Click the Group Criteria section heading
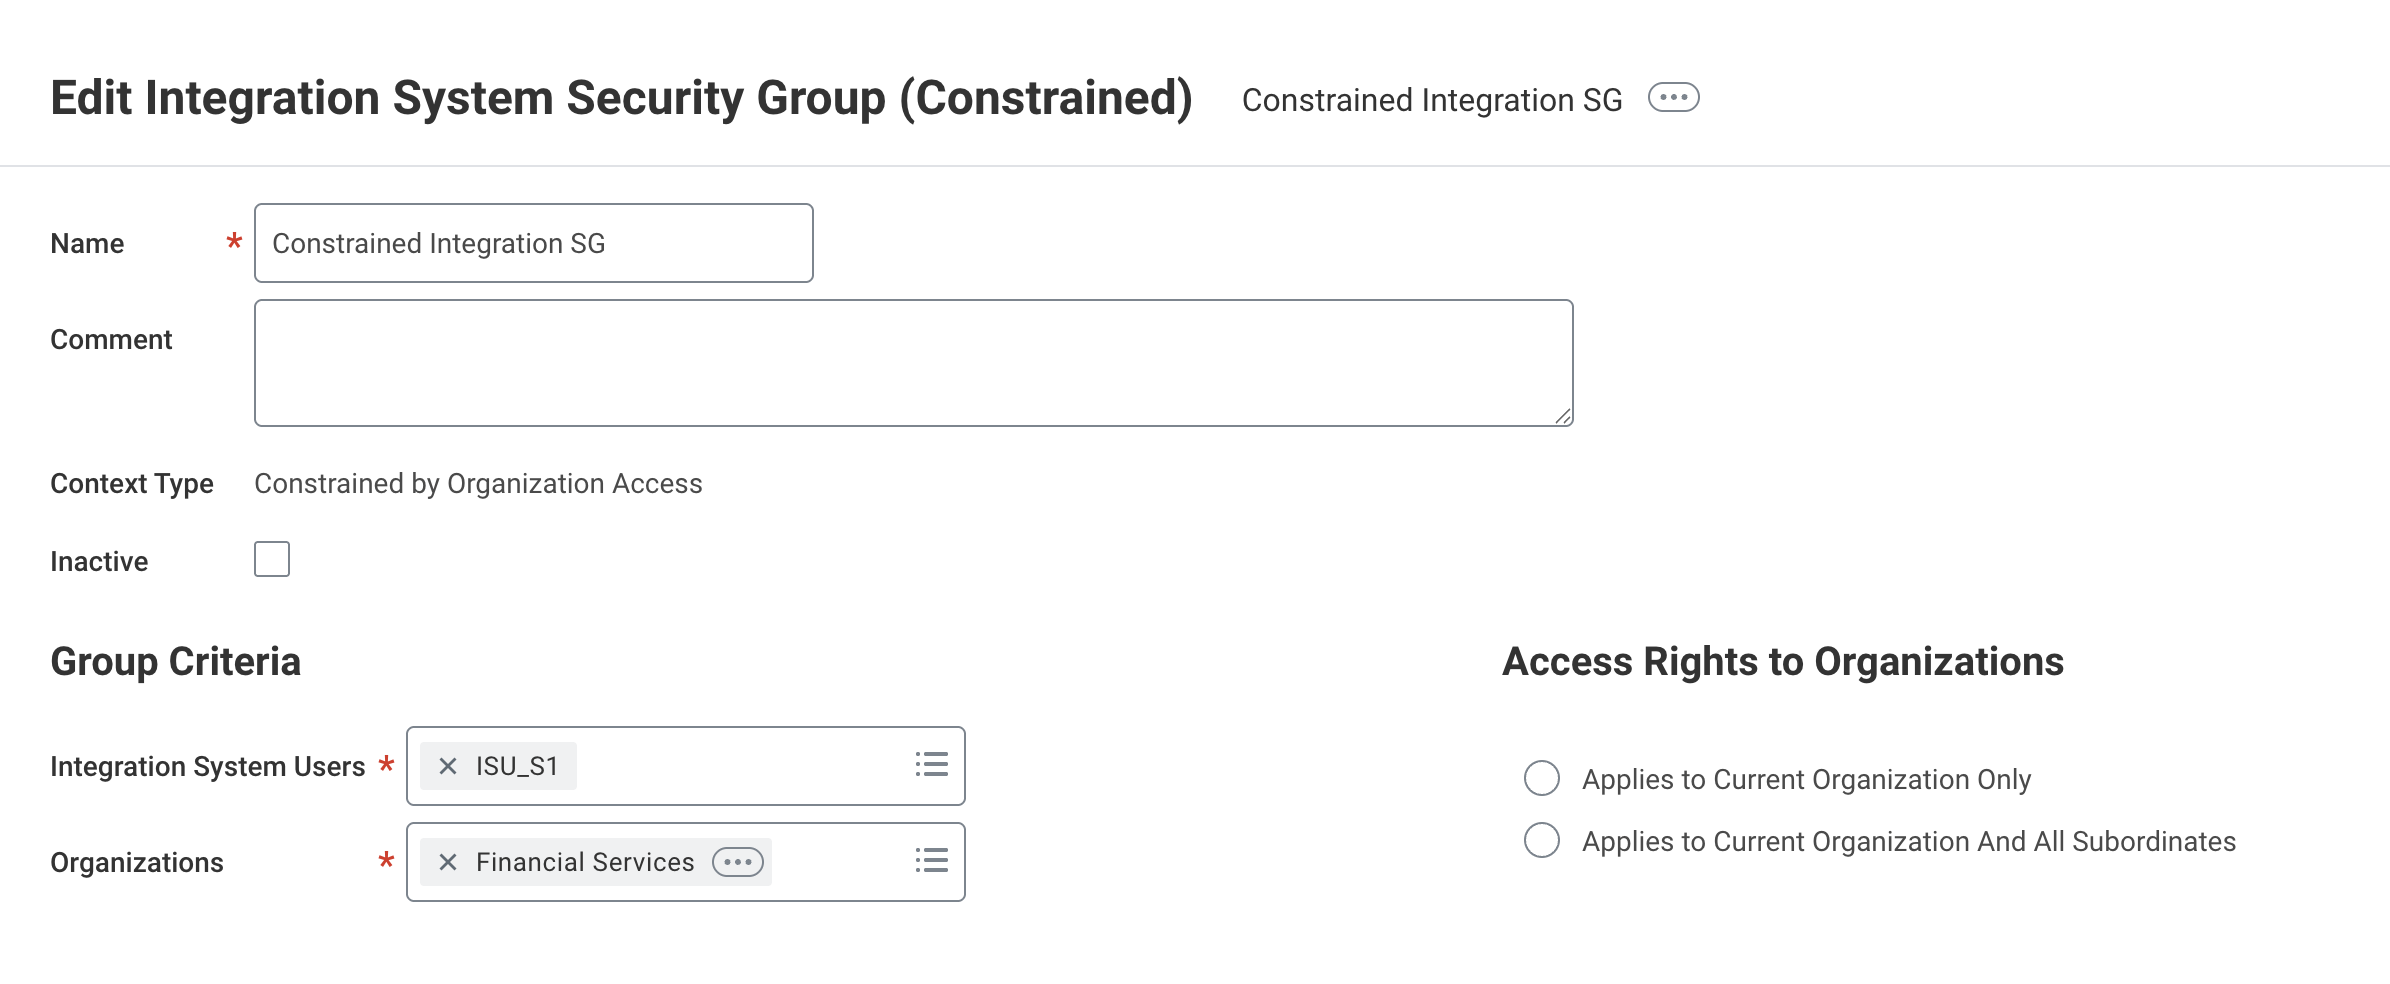 [176, 662]
